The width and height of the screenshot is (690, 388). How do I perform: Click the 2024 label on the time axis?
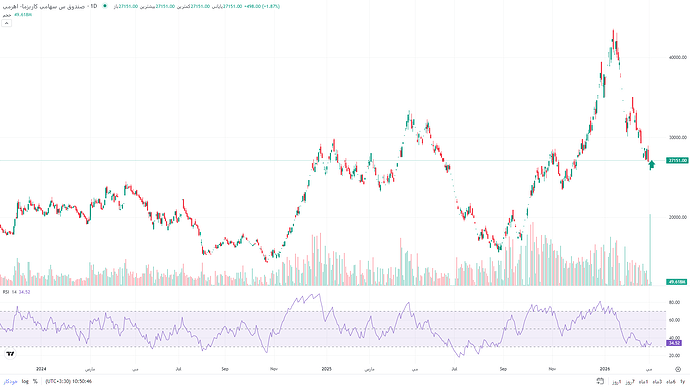(41, 369)
